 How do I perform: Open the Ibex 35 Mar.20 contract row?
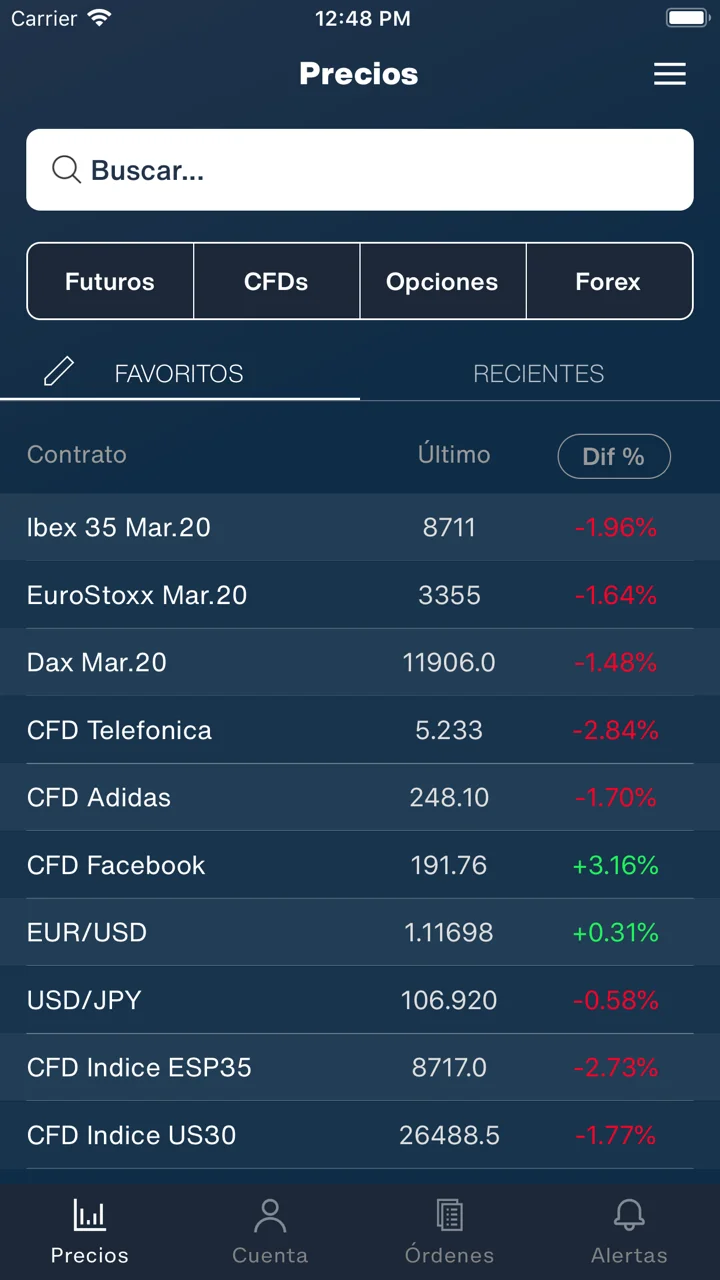[x=360, y=527]
